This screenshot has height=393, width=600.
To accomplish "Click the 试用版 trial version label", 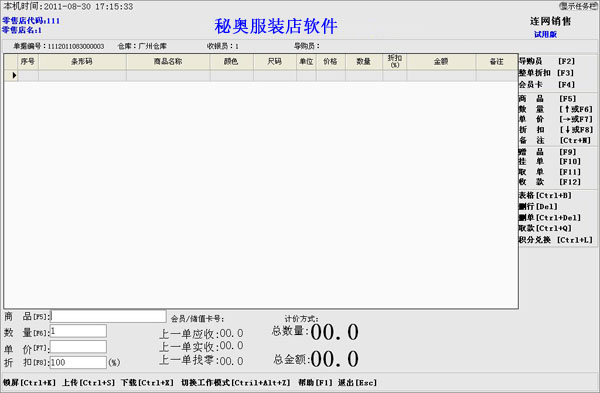I will [x=545, y=34].
